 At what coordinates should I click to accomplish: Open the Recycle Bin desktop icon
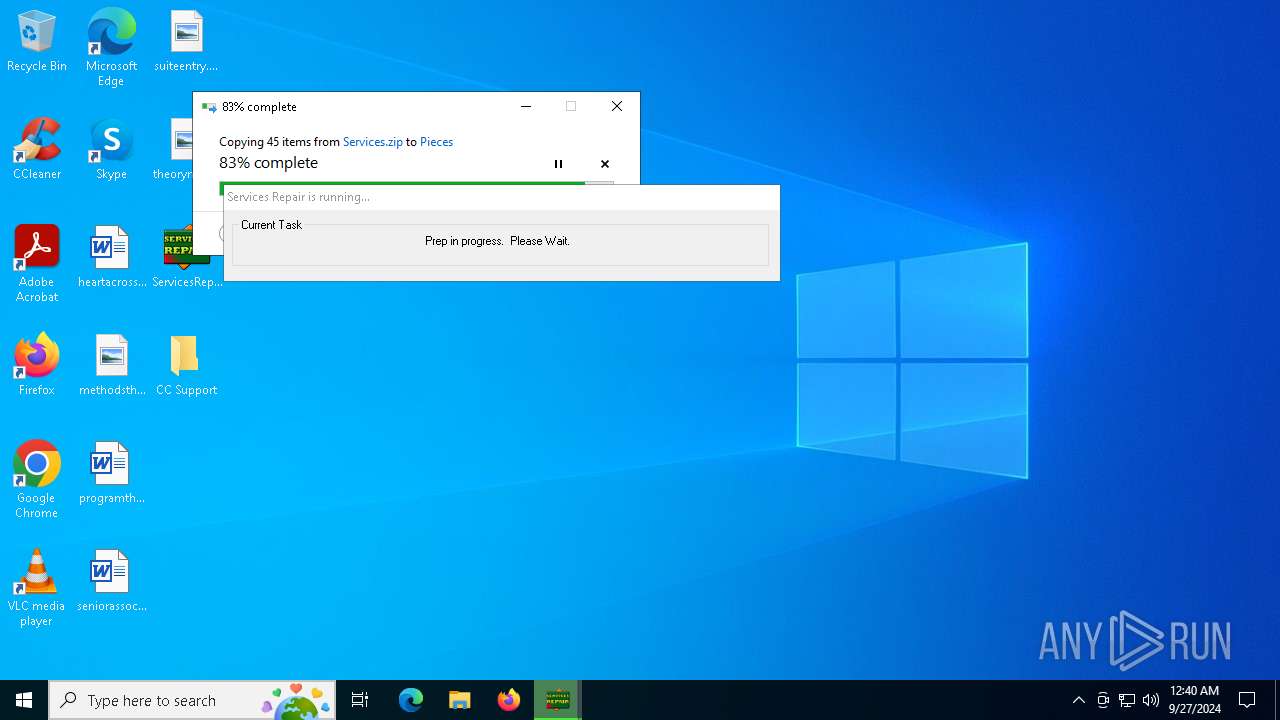pos(37,42)
